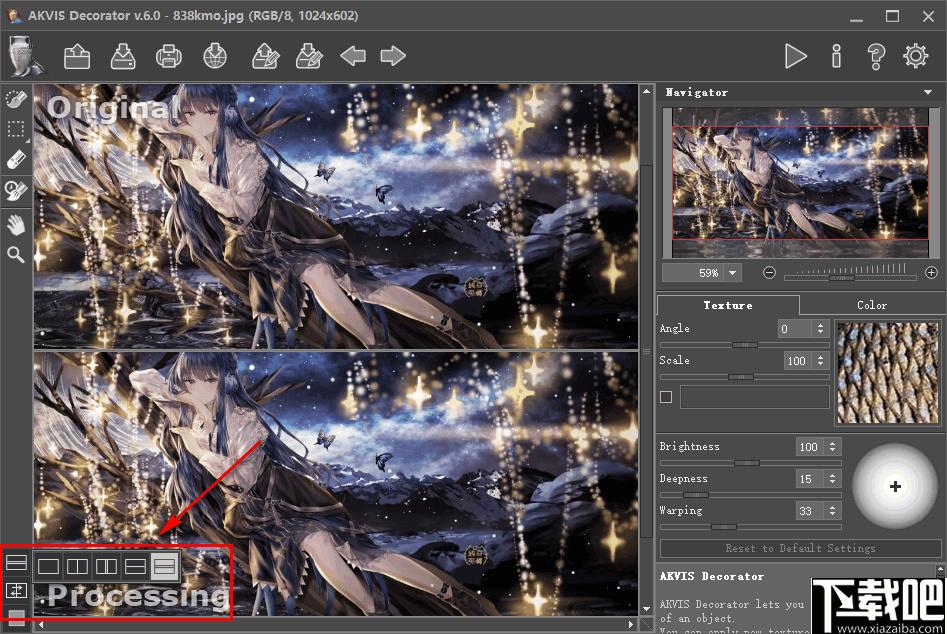Viewport: 947px width, 634px height.
Task: Step the Warping value using its spinner
Action: coord(832,511)
